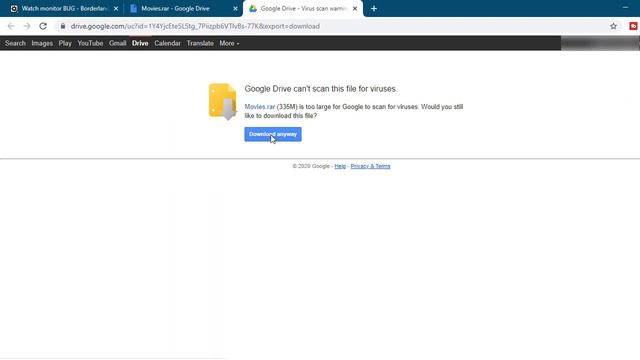Open Play in Google bar
Screen dimensions: 640x360
pos(65,43)
